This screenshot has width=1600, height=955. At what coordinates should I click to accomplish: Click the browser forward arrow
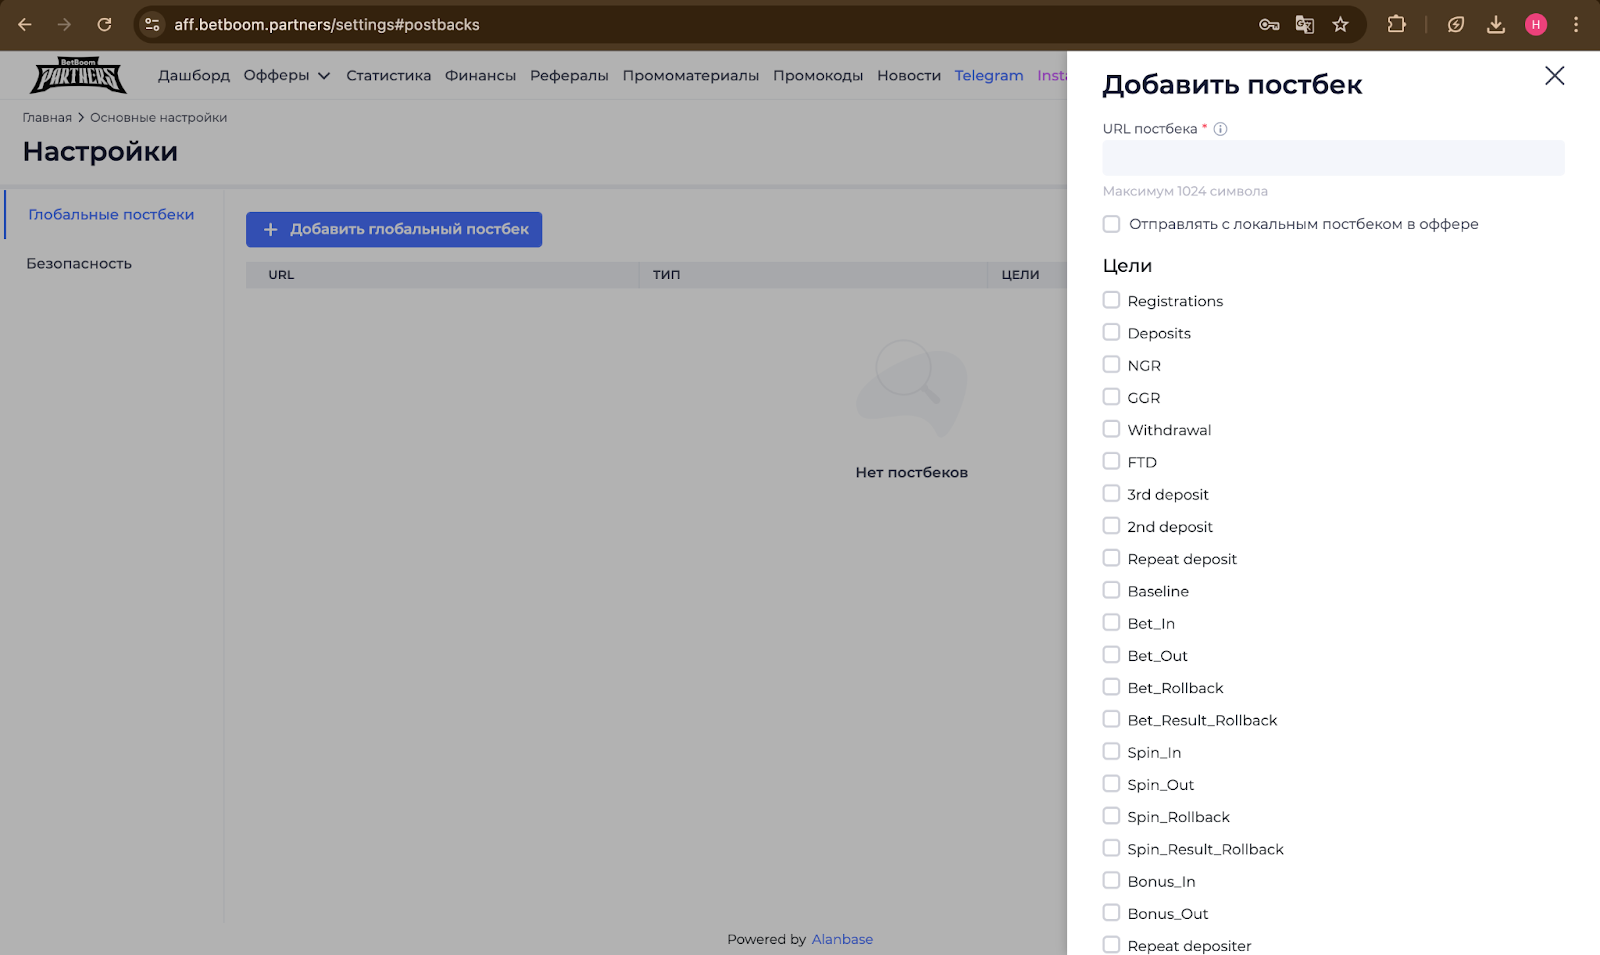[64, 25]
